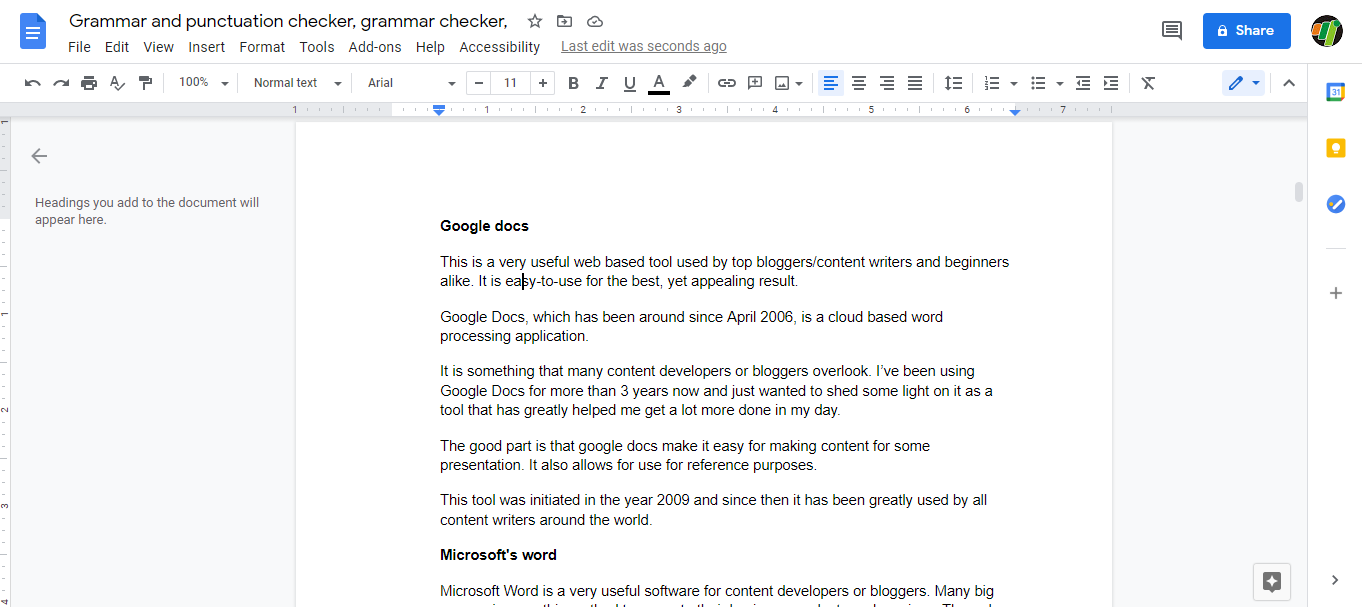This screenshot has height=607, width=1362.
Task: Set left text alignment
Action: point(830,83)
